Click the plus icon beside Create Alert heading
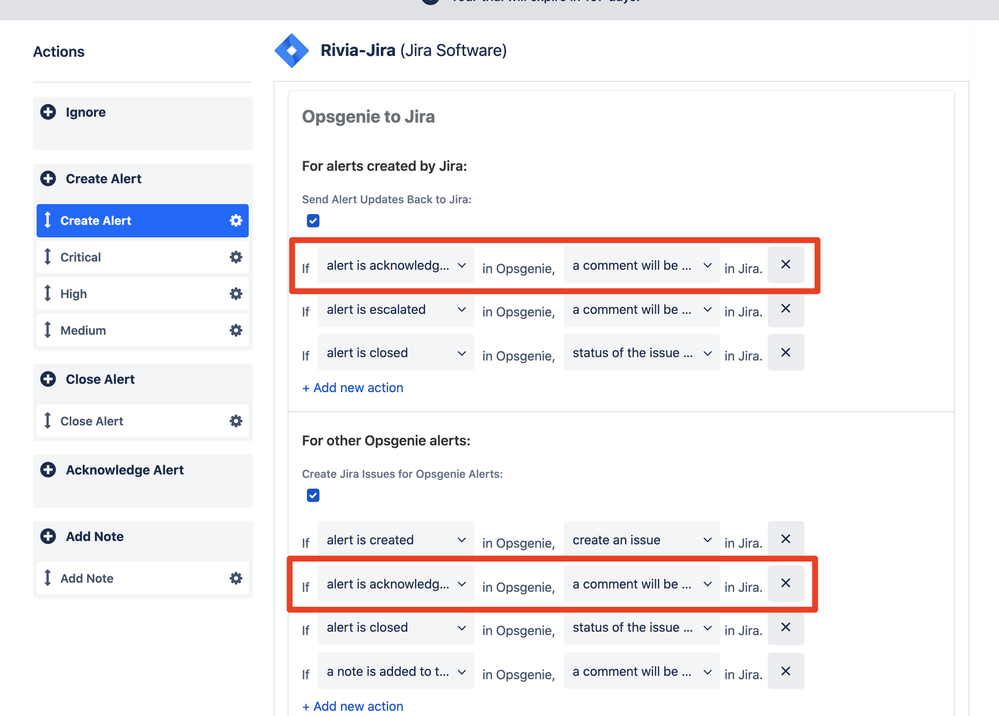 coord(48,178)
